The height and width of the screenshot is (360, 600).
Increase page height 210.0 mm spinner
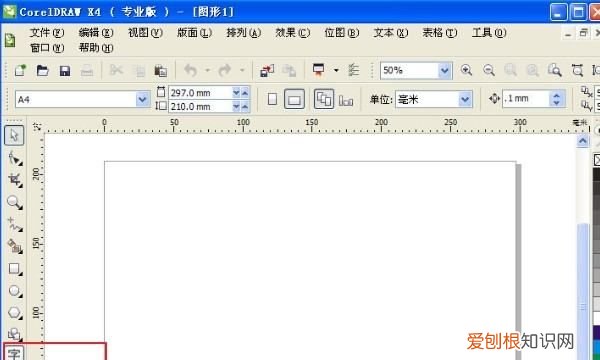245,106
